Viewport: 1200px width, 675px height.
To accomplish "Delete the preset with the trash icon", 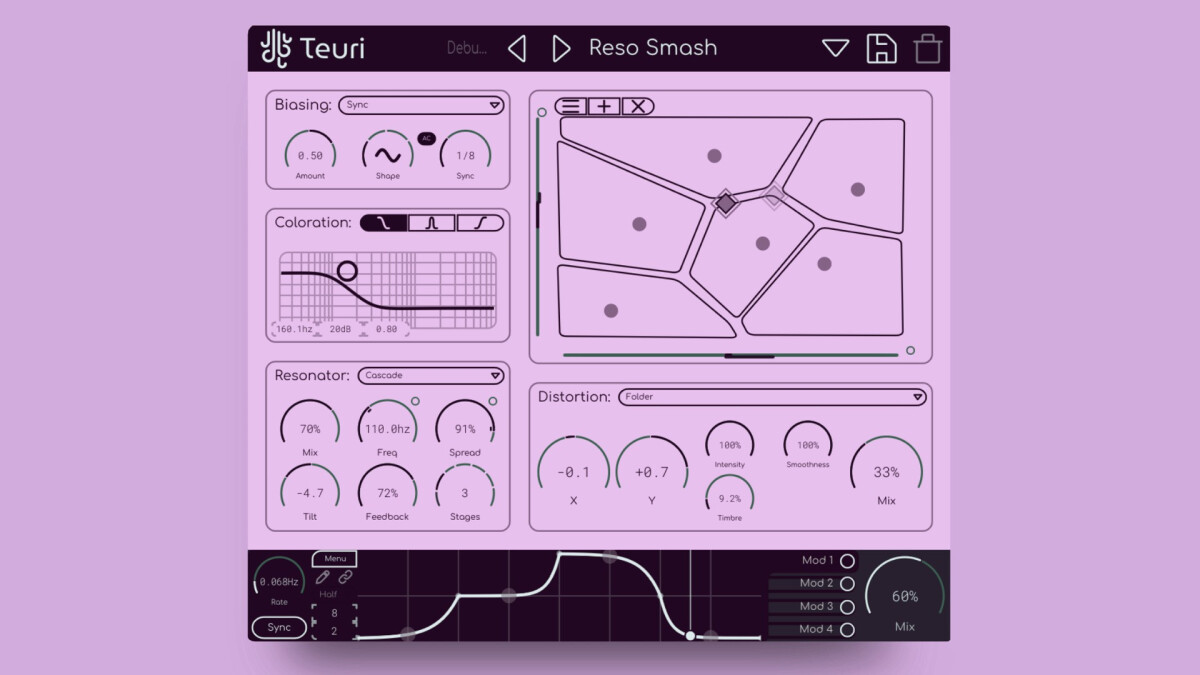I will (926, 47).
